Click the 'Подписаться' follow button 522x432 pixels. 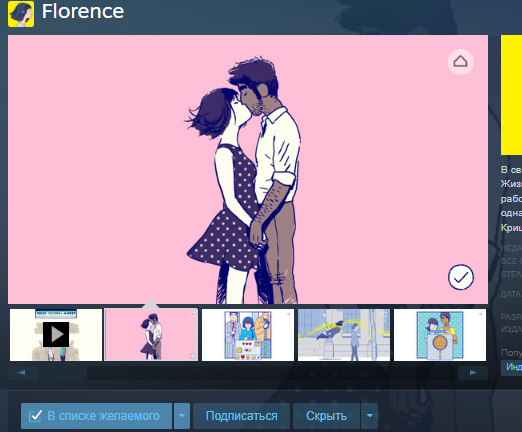241,416
